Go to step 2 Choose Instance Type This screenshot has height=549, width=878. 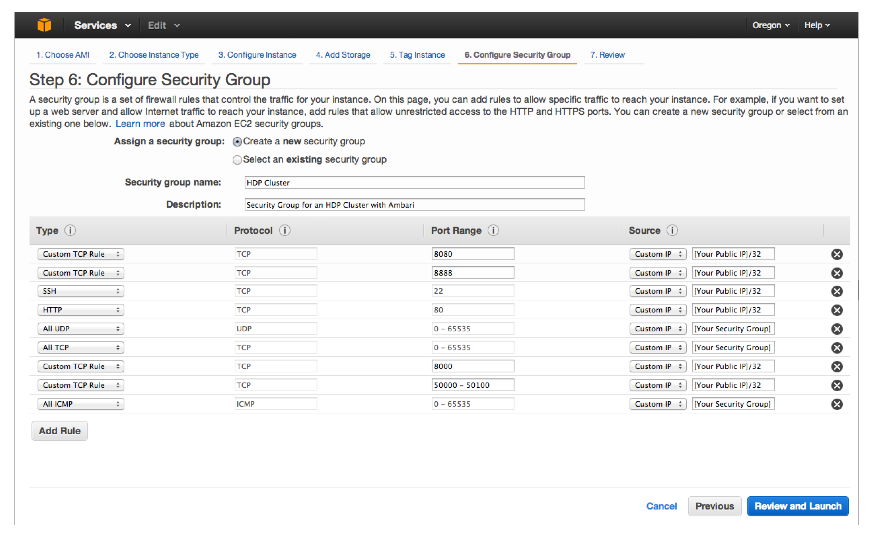click(153, 55)
